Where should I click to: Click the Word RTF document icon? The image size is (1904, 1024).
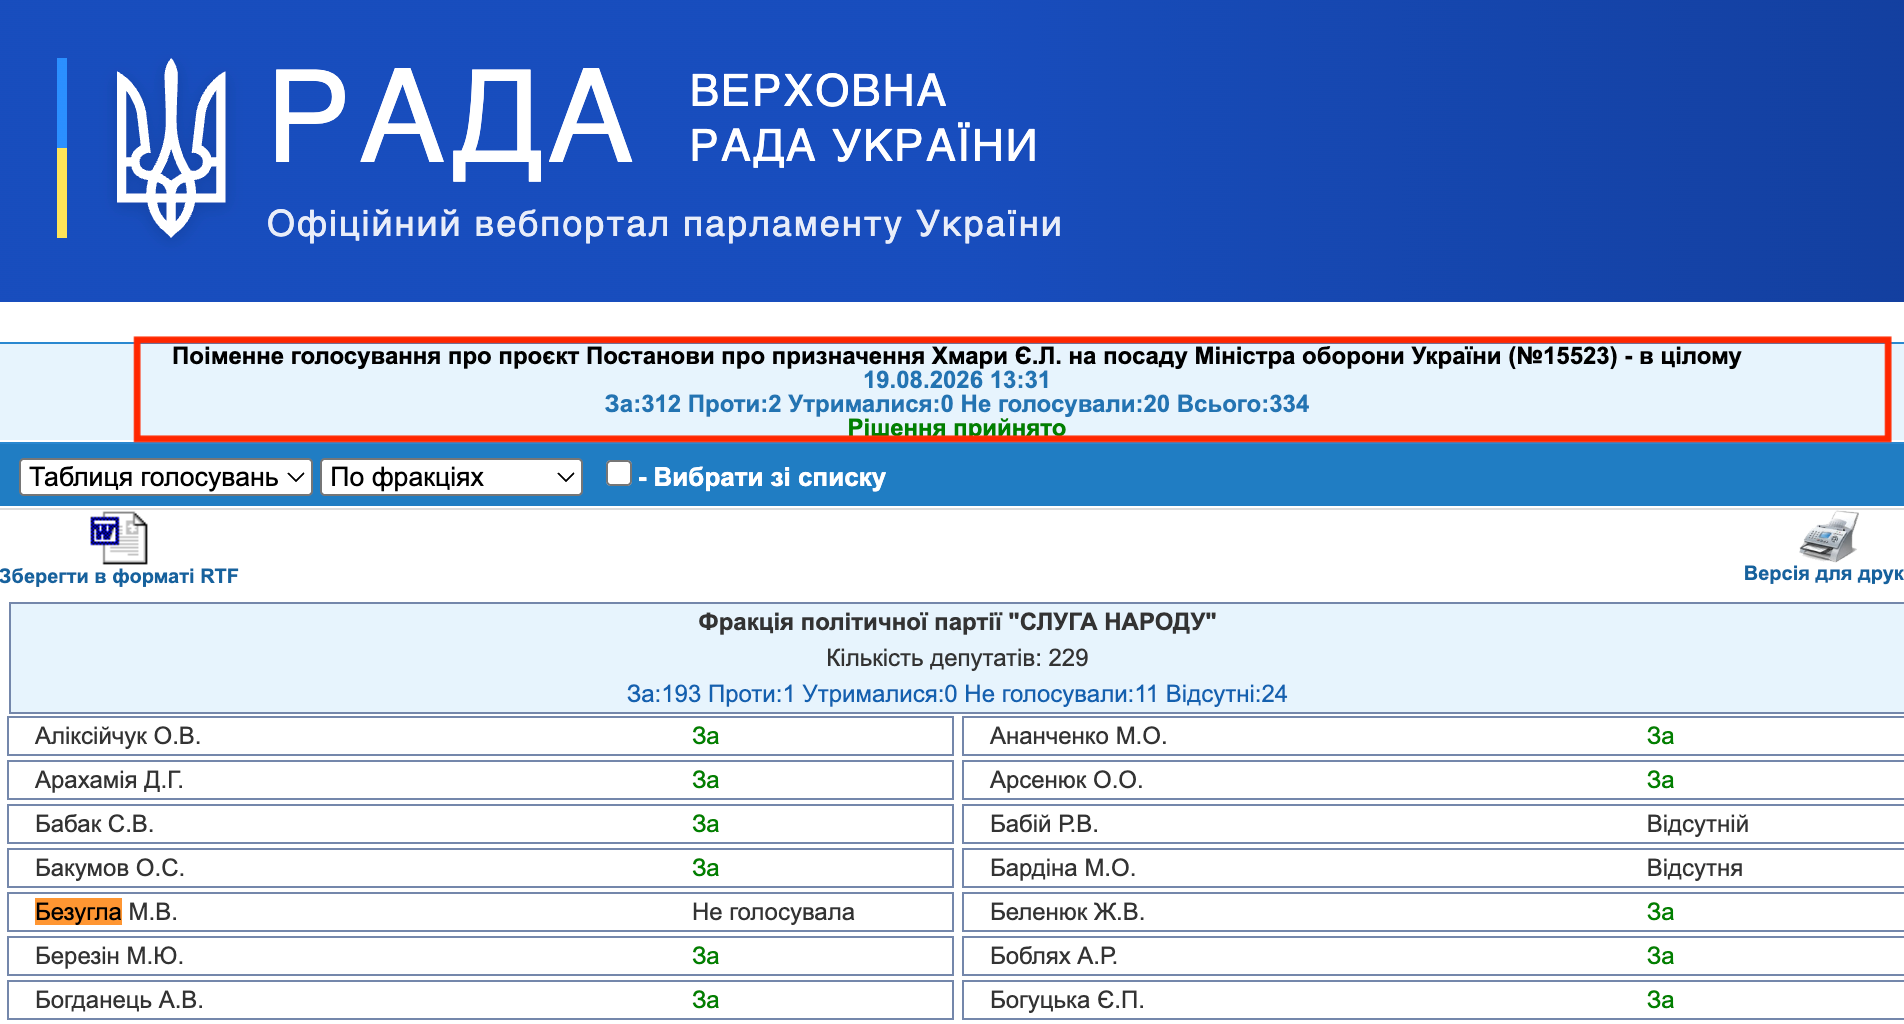point(119,538)
